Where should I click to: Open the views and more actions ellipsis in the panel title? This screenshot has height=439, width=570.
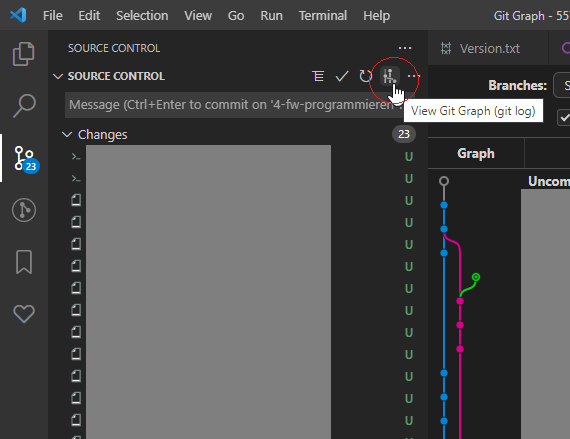405,48
